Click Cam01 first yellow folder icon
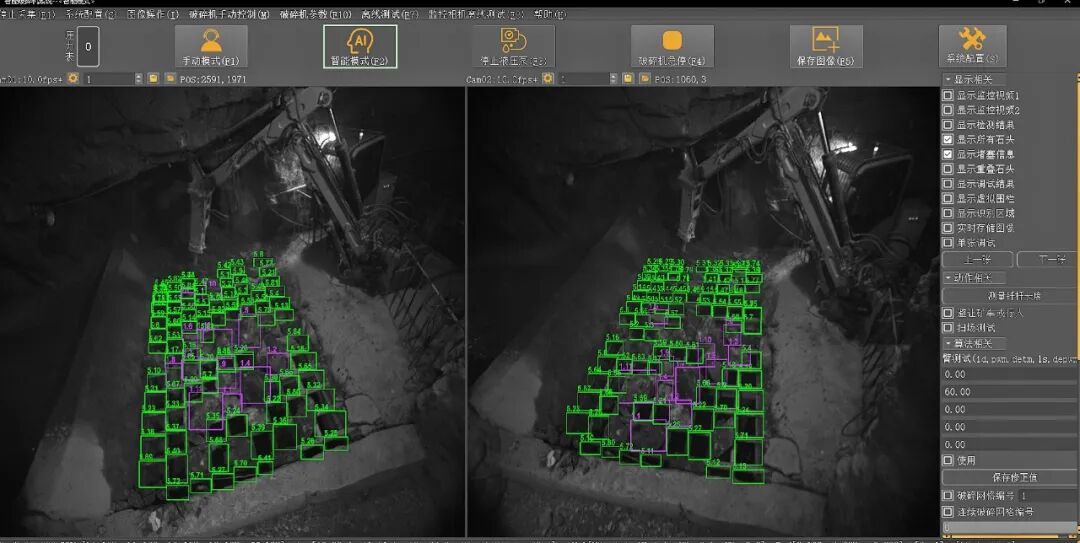The width and height of the screenshot is (1080, 543). [153, 79]
